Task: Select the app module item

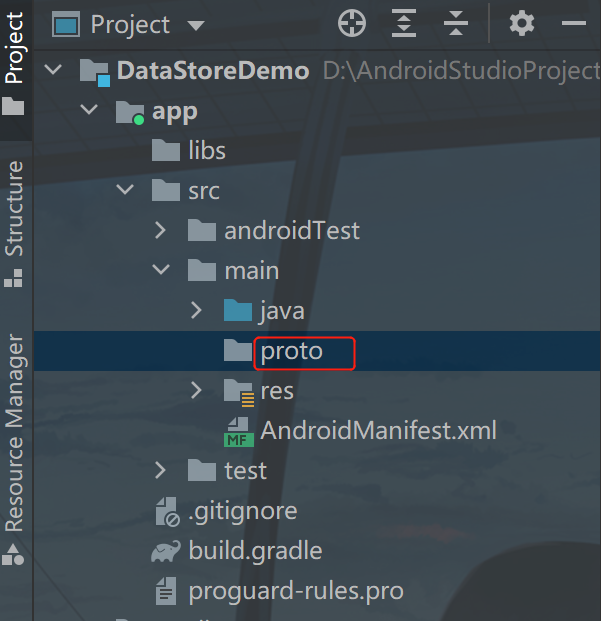Action: (x=175, y=112)
